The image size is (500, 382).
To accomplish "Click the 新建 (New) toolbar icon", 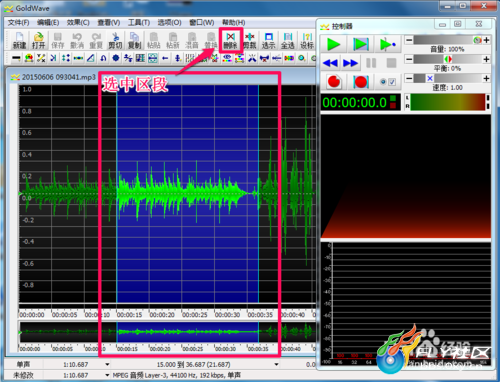I will pos(19,40).
